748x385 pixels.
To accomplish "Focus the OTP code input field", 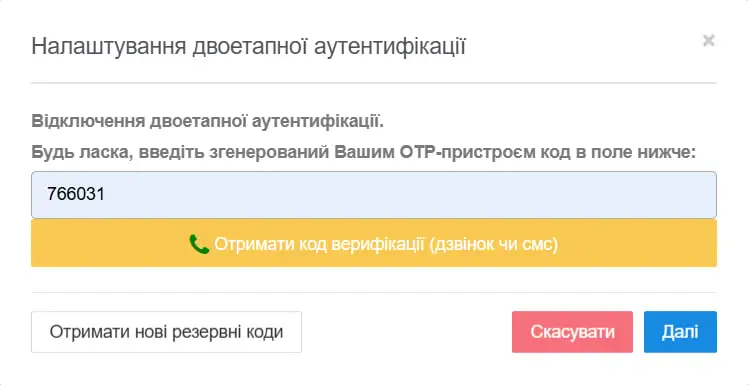I will 374,195.
